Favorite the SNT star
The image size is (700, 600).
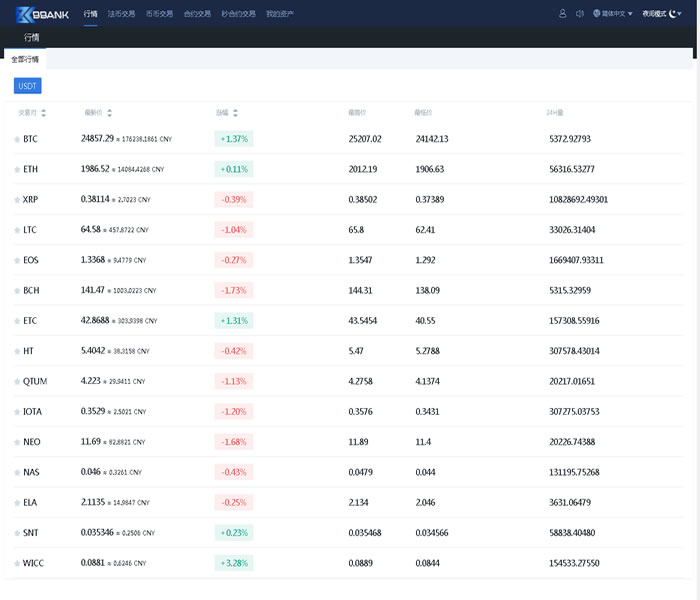point(17,533)
